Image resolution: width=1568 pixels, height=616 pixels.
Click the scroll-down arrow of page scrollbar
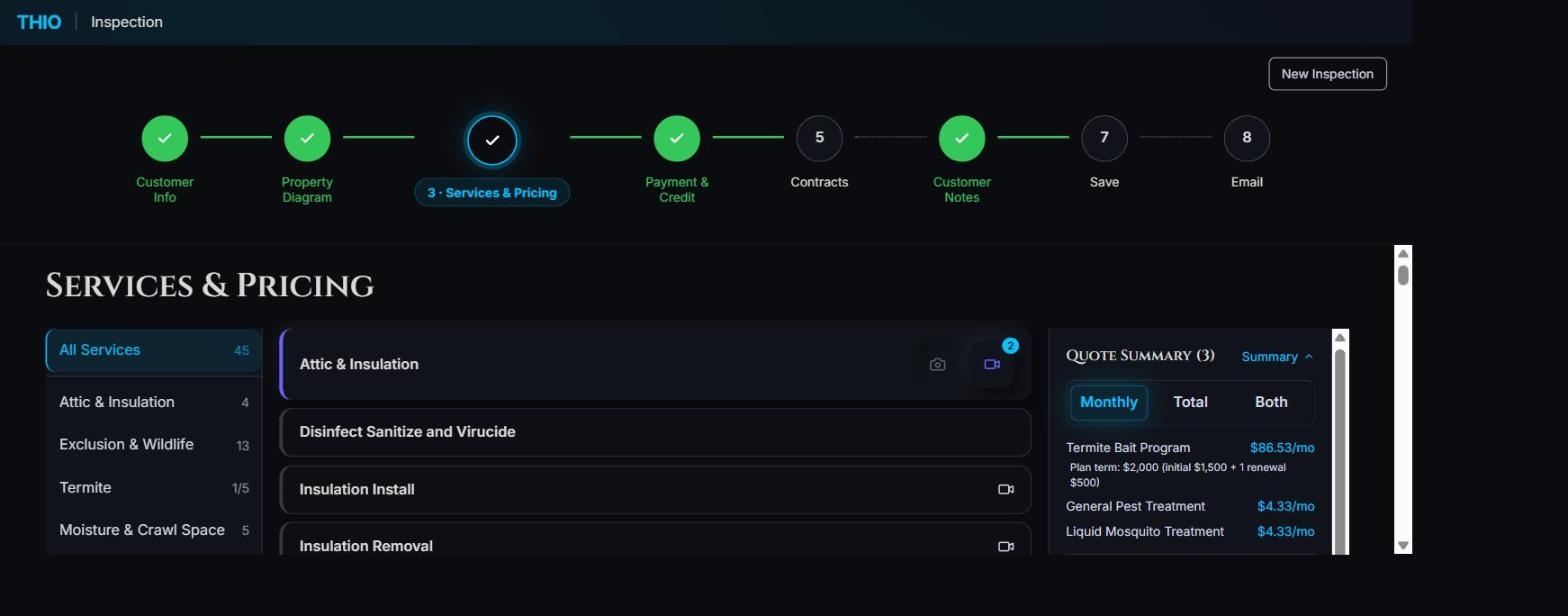[1403, 546]
